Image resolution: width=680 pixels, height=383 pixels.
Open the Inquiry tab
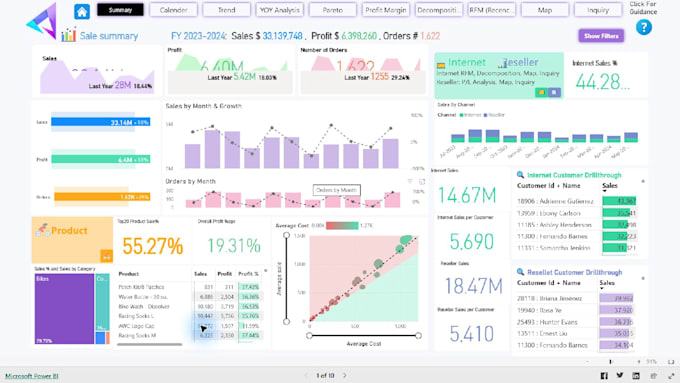pos(598,10)
